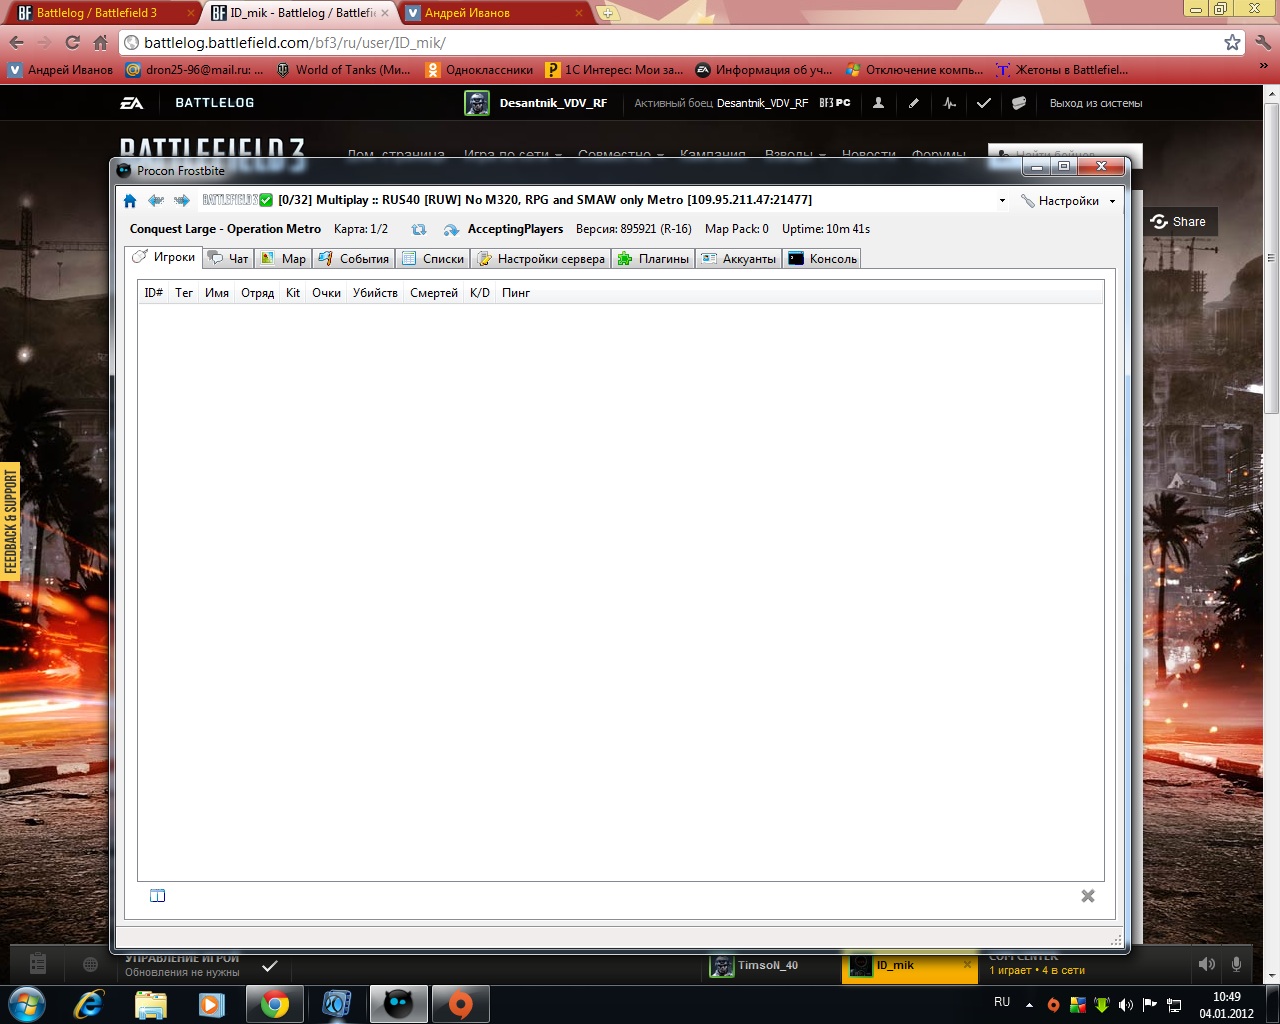Image resolution: width=1280 pixels, height=1024 pixels.
Task: Open Chrome wrench settings menu
Action: click(1263, 42)
